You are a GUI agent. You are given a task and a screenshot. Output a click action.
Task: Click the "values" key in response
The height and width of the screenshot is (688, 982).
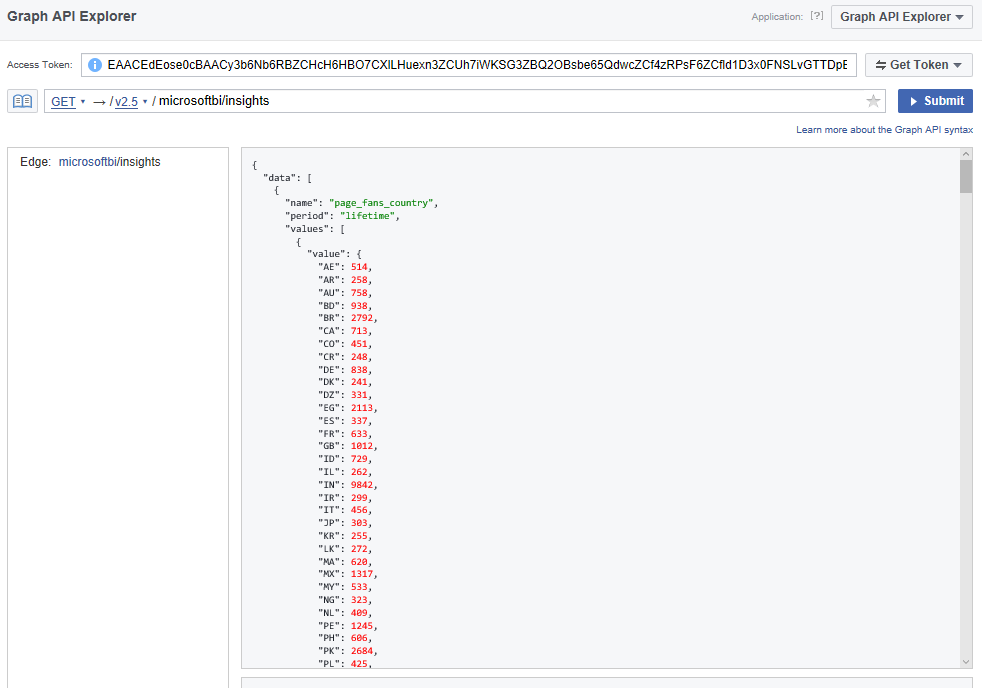tap(307, 229)
